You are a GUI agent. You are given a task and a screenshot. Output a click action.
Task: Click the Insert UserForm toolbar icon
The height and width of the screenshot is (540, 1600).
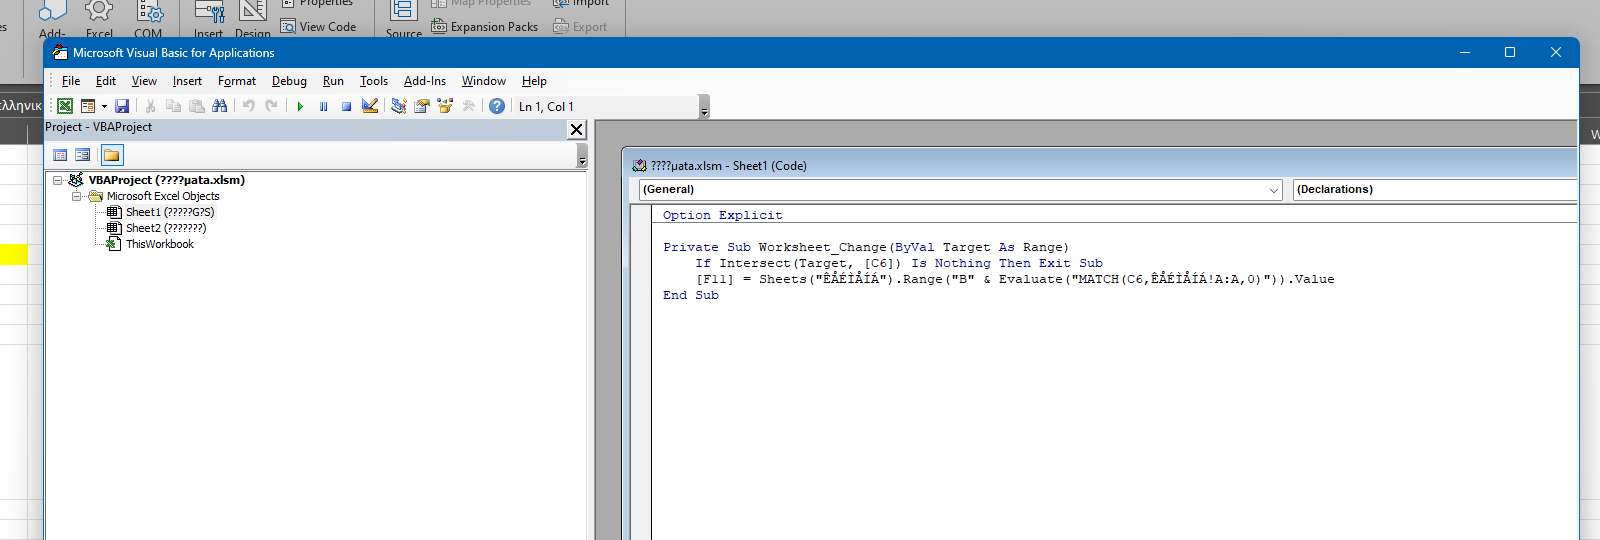coord(87,106)
